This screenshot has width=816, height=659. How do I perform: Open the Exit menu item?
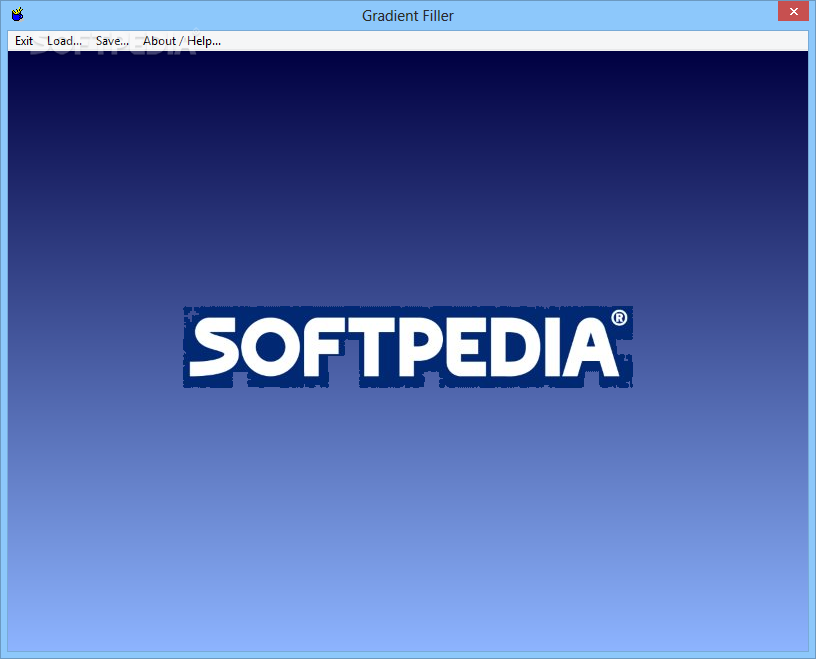[x=24, y=41]
